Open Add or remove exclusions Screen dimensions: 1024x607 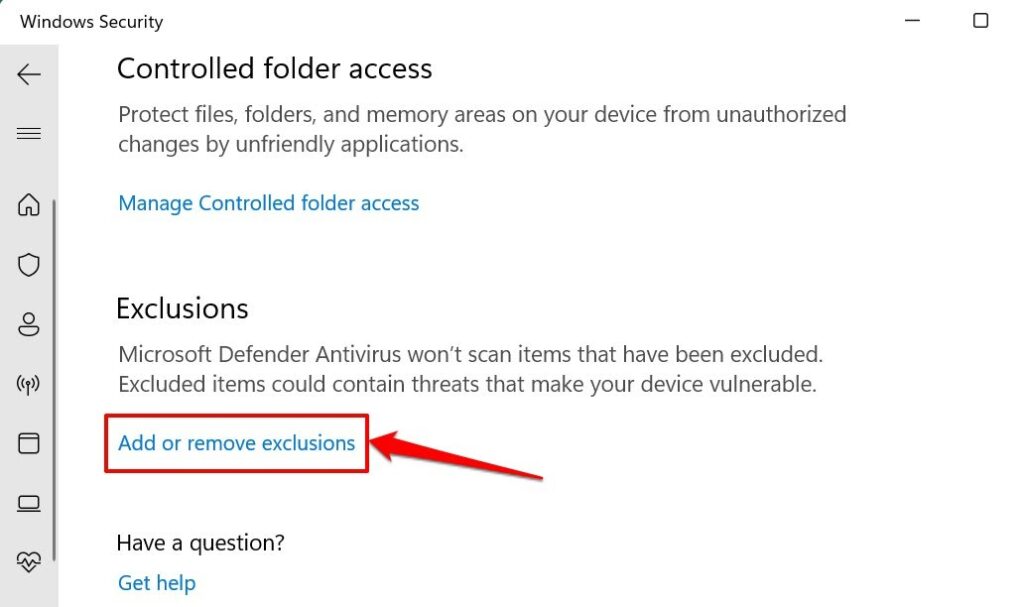click(236, 443)
